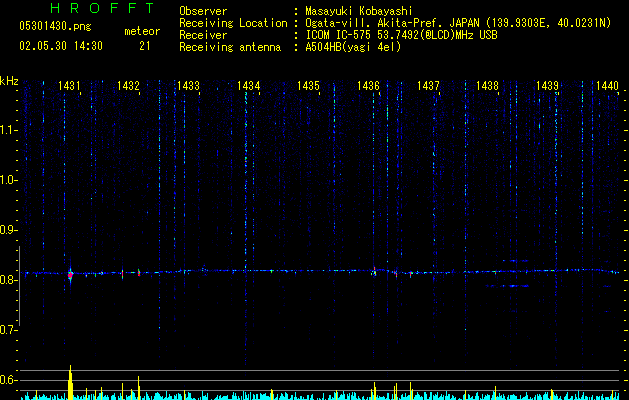Click the meteor label
Image resolution: width=629 pixels, height=400 pixels.
coord(142,31)
